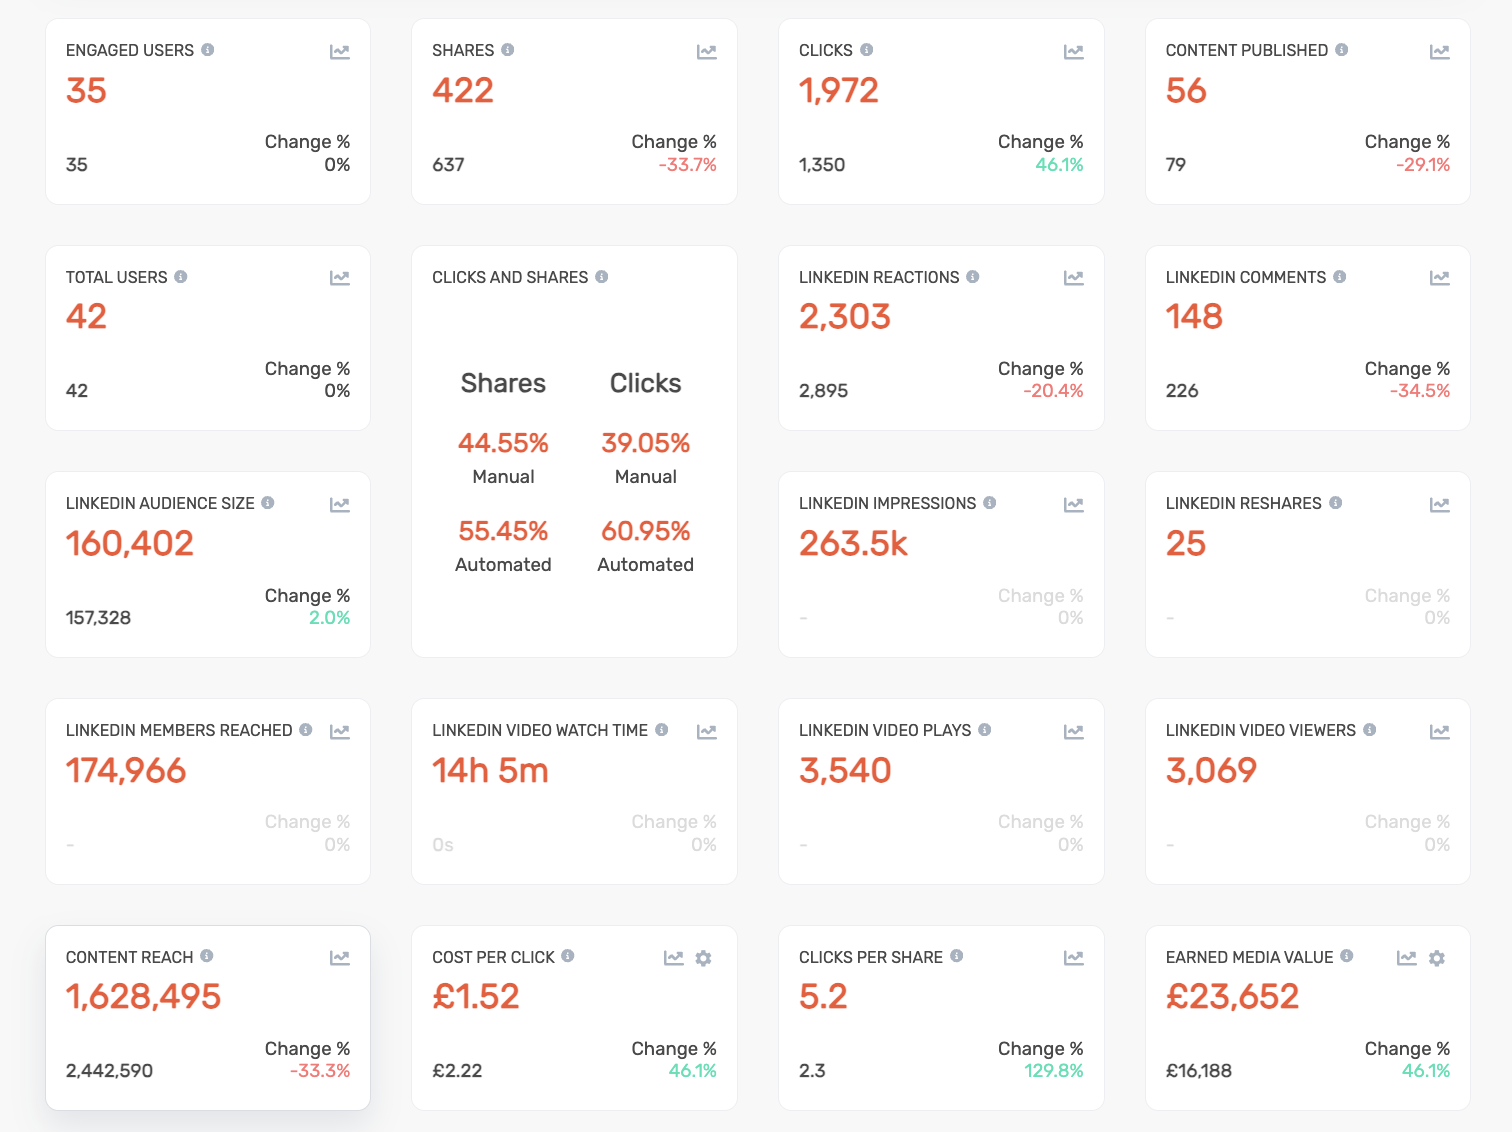This screenshot has width=1512, height=1132.
Task: Open the chart icon on Engaged Users card
Action: coord(340,52)
